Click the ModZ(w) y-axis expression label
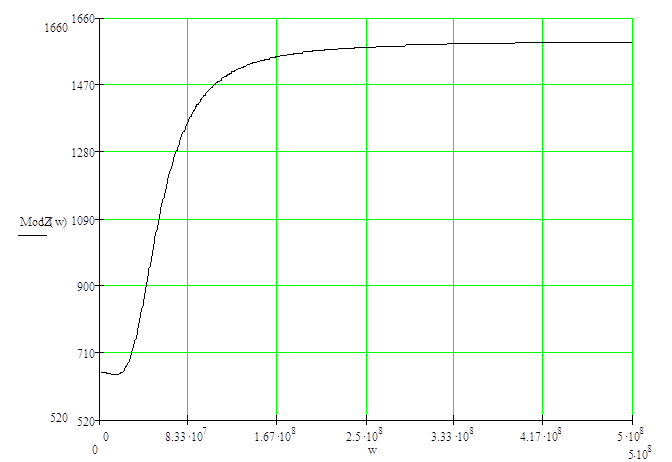Viewport: 672px width, 462px height. click(43, 221)
